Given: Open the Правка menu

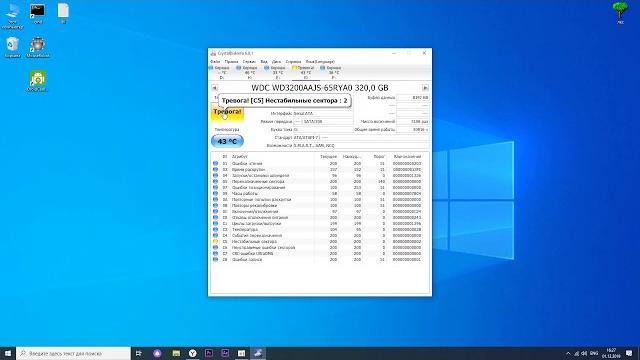Looking at the screenshot, I should pyautogui.click(x=231, y=62).
